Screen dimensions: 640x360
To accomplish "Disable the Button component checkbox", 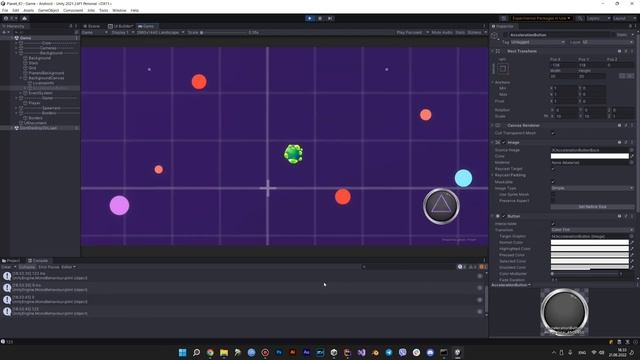I will coord(504,216).
